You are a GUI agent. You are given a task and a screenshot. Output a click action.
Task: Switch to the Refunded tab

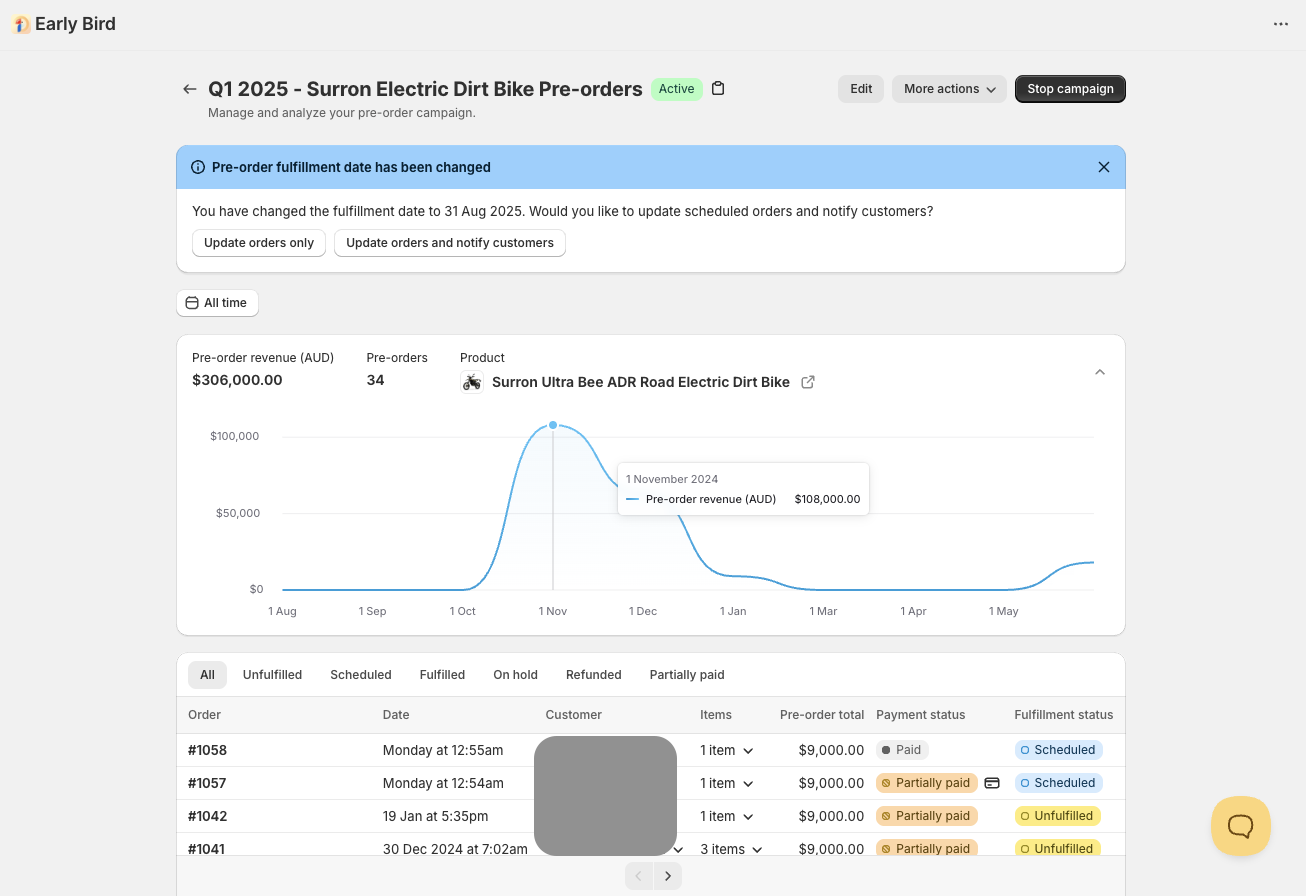point(594,675)
